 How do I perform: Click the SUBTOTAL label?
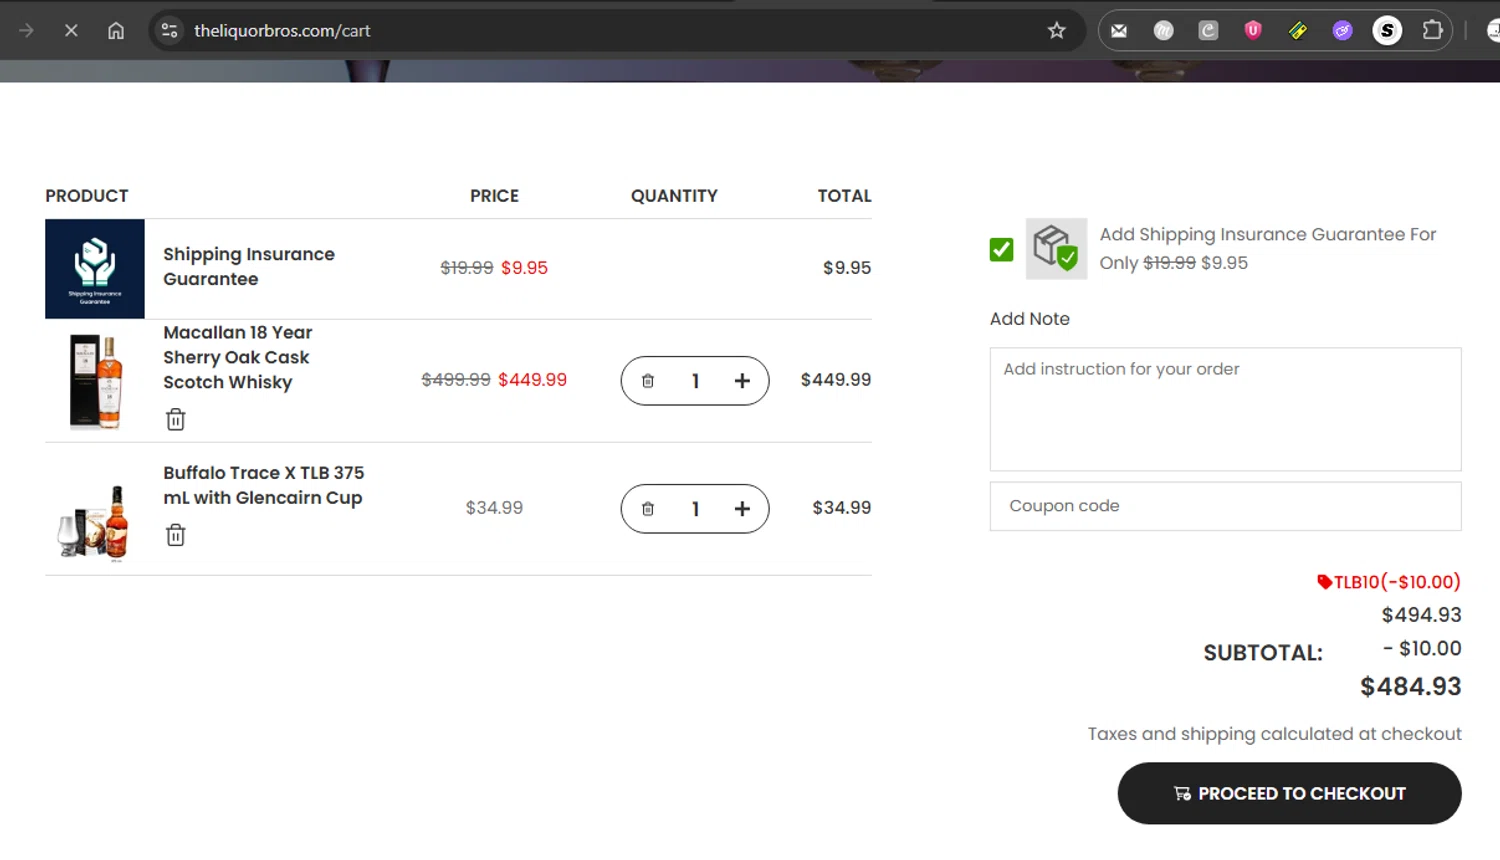[1263, 653]
